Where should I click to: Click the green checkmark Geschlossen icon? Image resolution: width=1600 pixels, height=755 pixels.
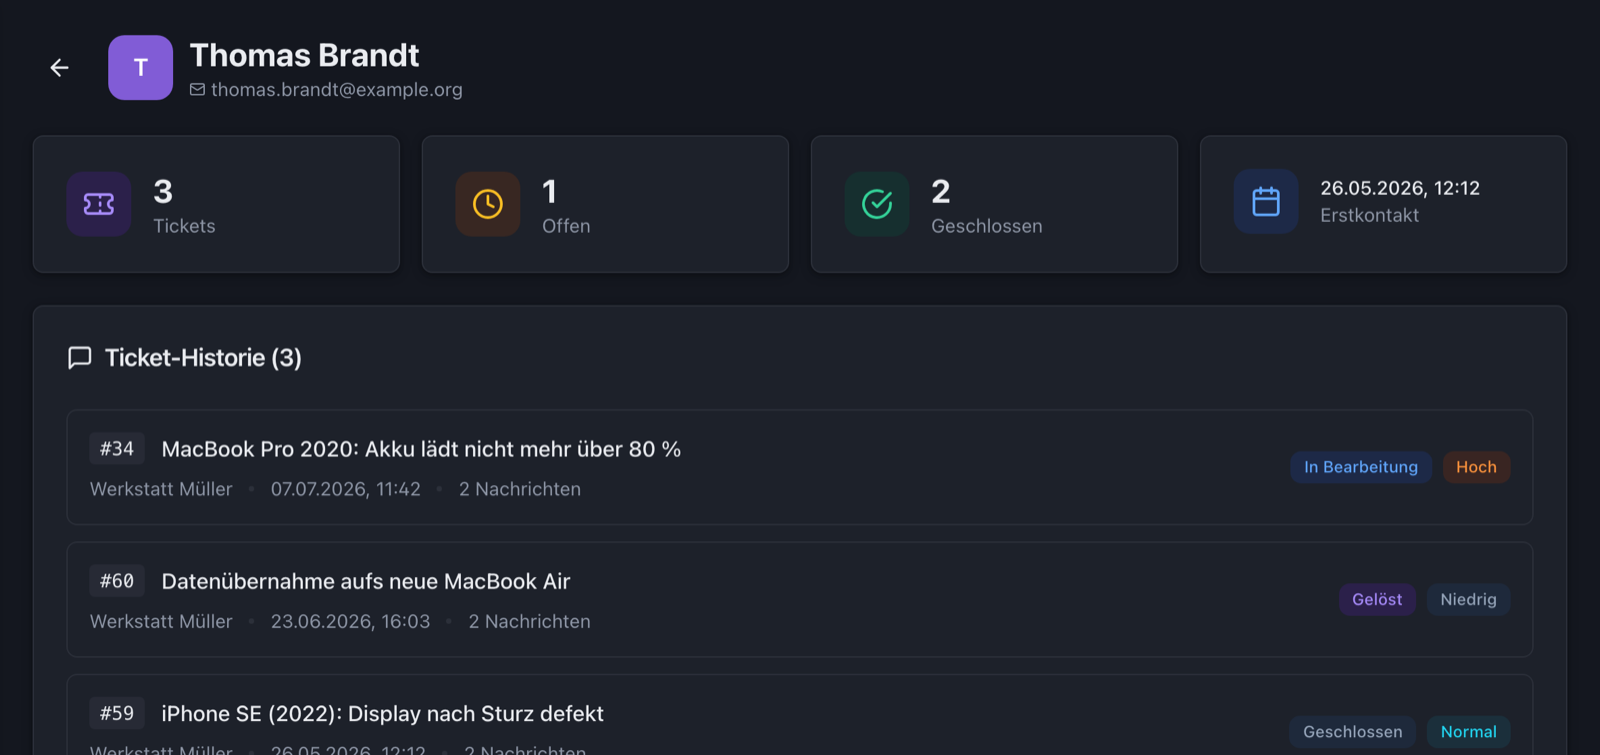[x=877, y=204]
